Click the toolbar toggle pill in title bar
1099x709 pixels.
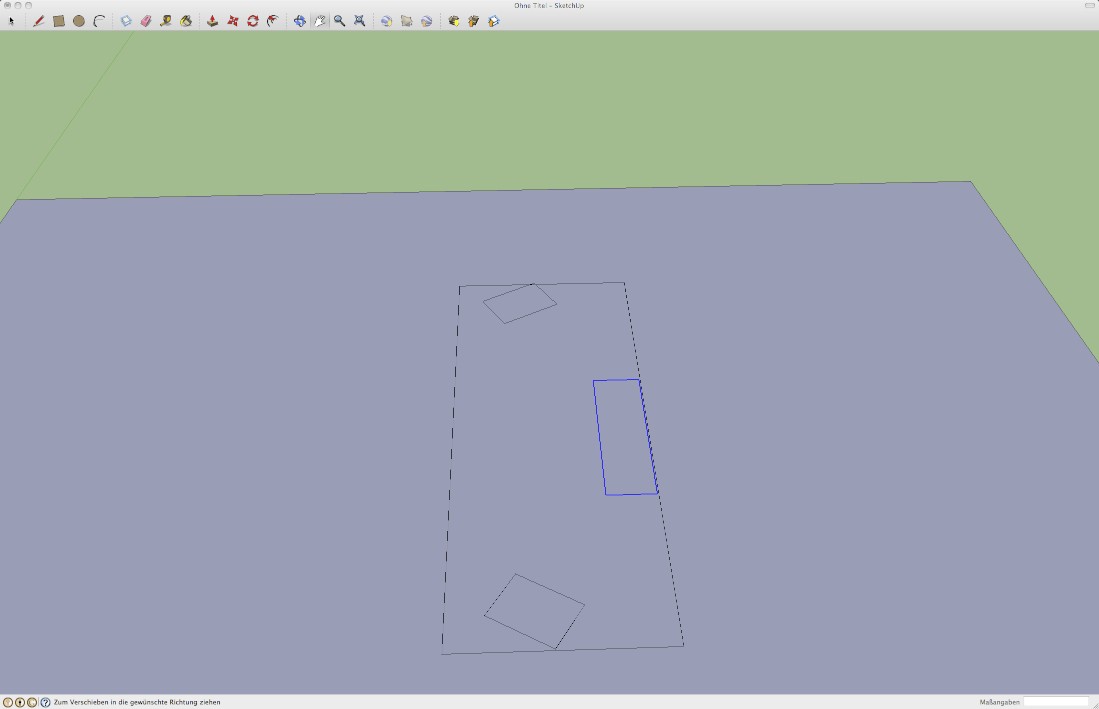pos(1089,6)
